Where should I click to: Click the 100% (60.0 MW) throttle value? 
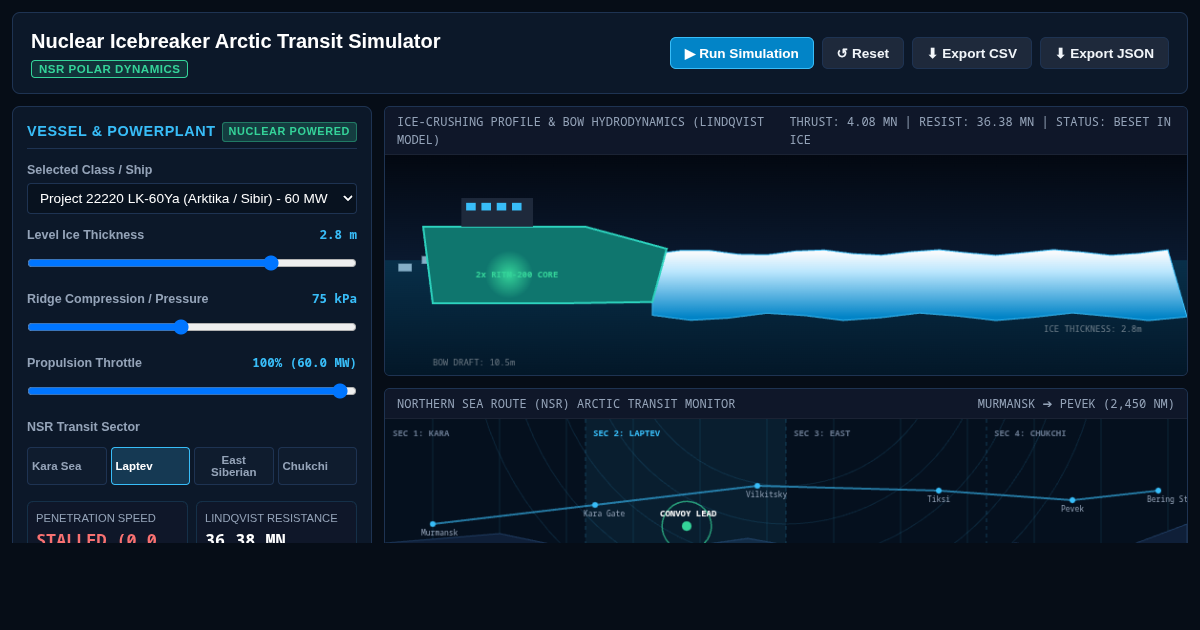pyautogui.click(x=304, y=363)
